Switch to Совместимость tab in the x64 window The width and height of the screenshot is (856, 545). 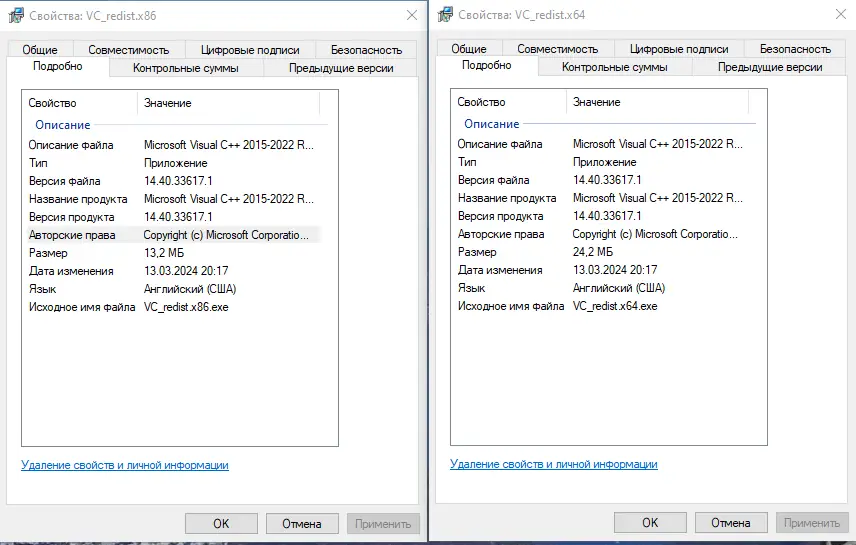558,48
